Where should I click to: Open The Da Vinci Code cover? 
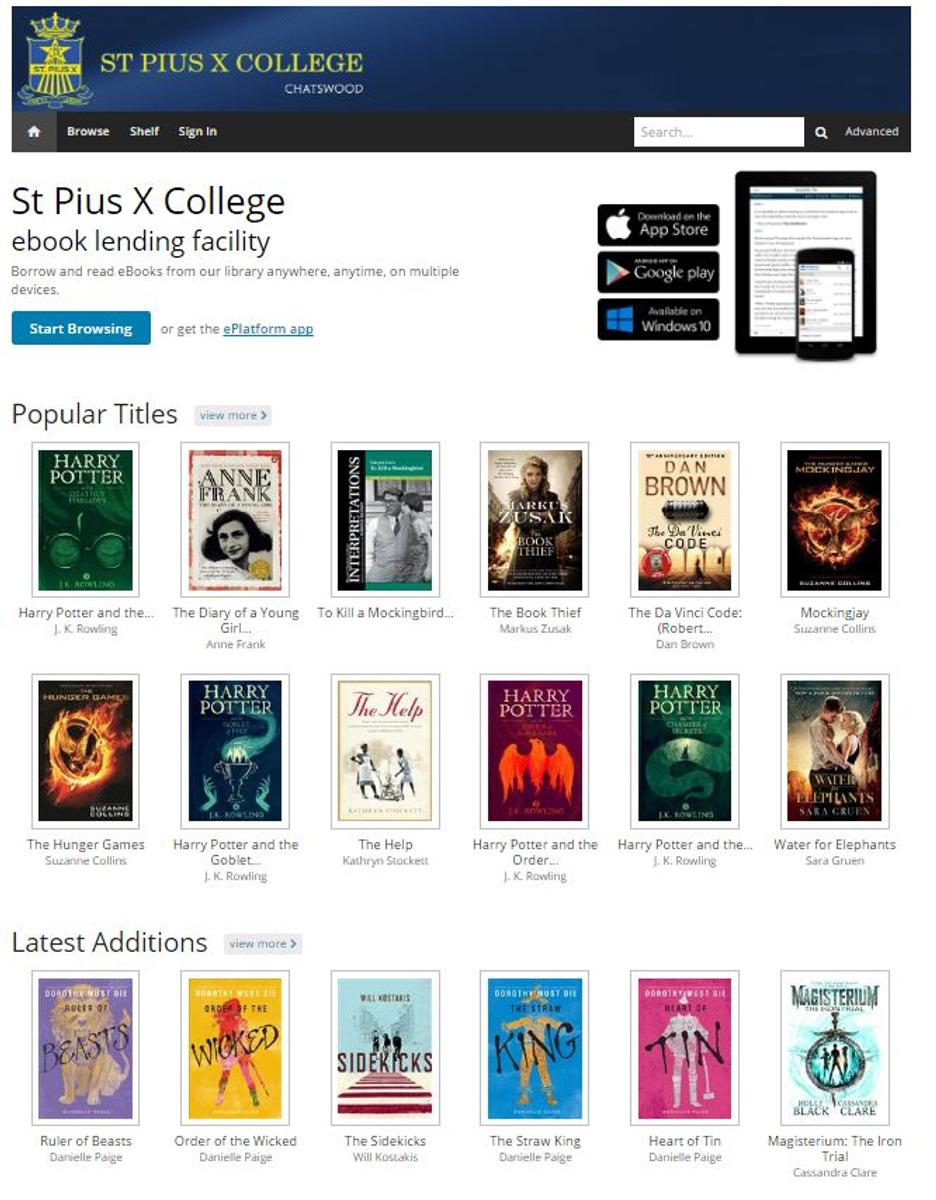click(685, 520)
